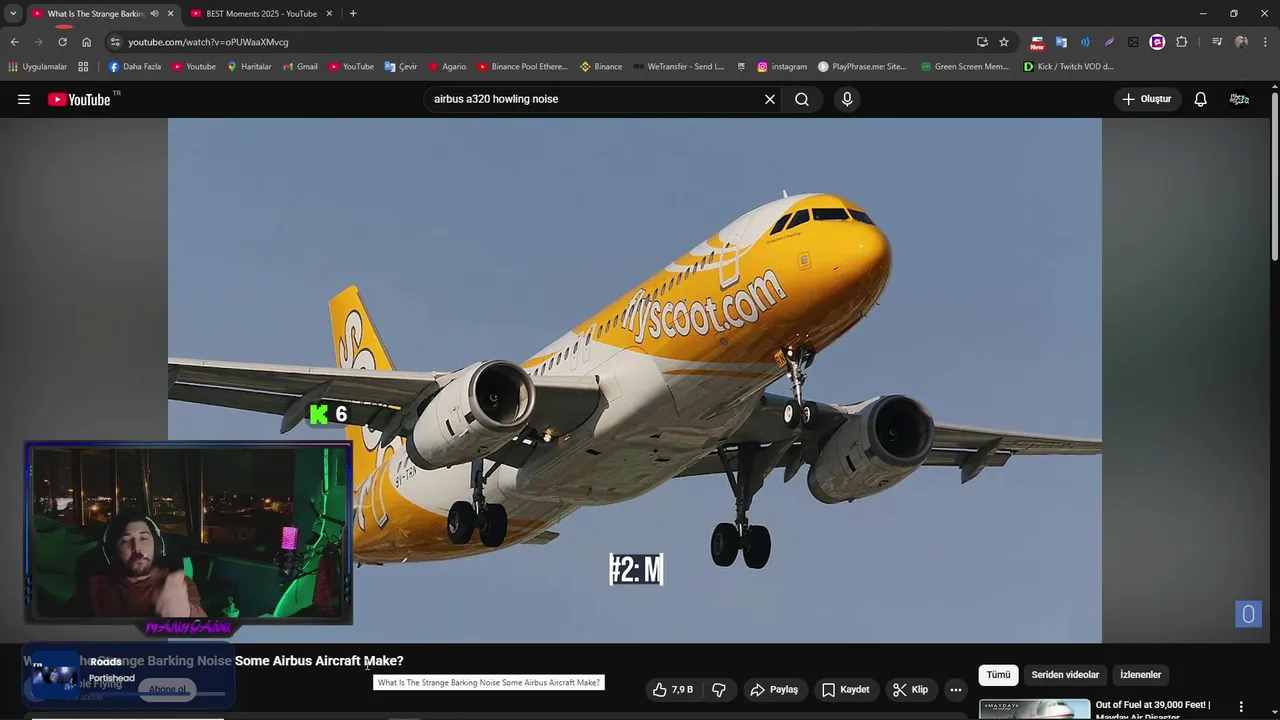Share the video with Paylaş

pyautogui.click(x=775, y=690)
